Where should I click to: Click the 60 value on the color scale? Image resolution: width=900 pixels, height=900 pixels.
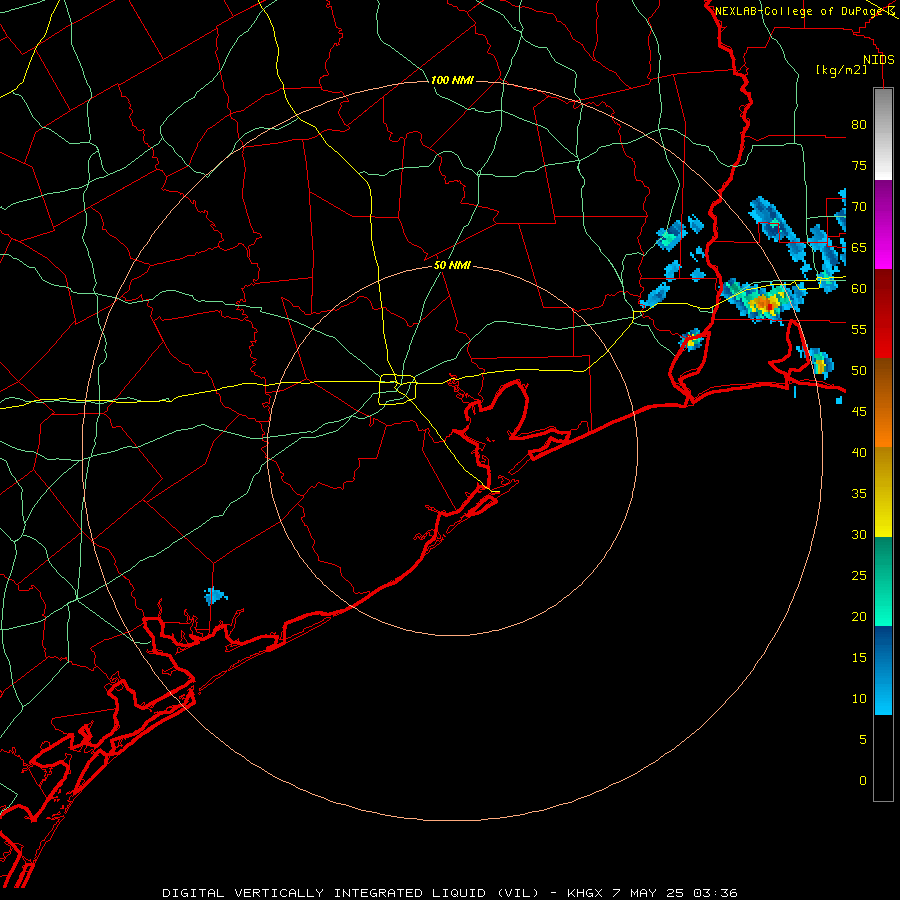(859, 289)
